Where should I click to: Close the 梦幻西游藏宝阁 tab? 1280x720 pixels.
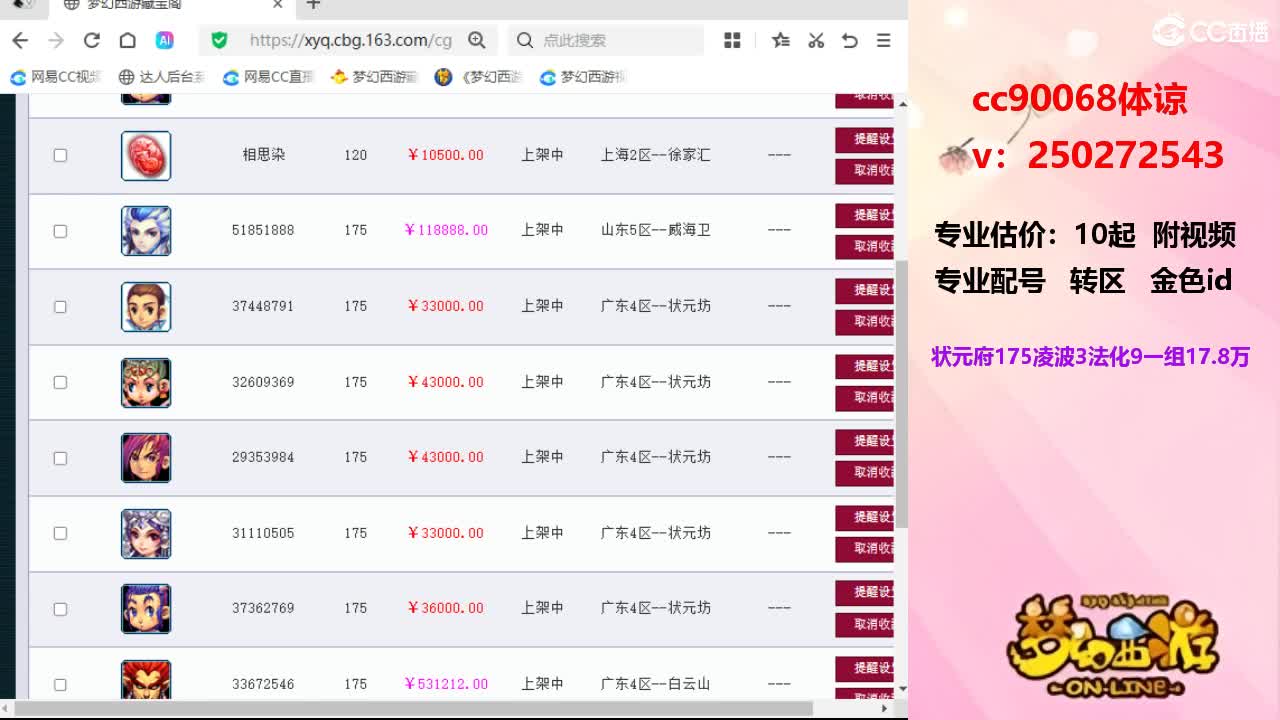[x=278, y=5]
